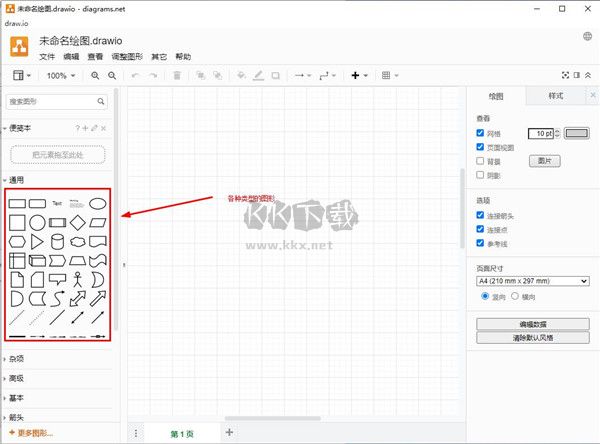
Task: Select the 横向 landscape radio button
Action: click(515, 296)
